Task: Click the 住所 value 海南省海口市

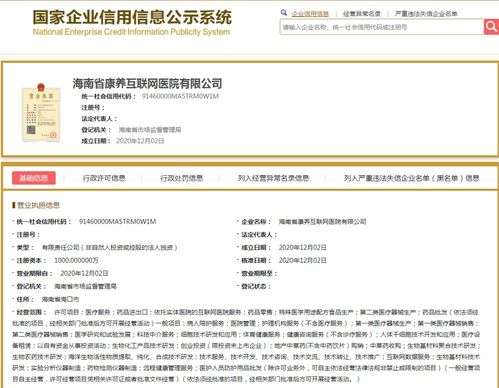Action: 60,299
